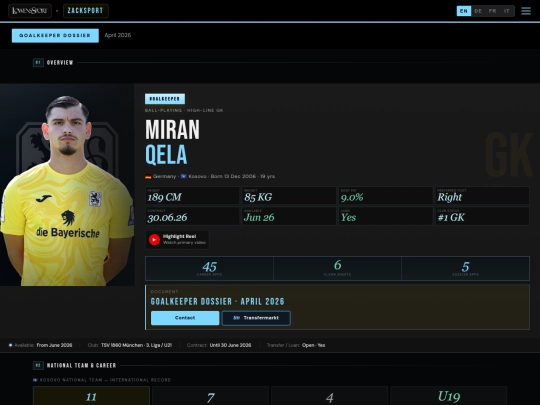Play the Highlight Reel YouTube icon
Screen dimensions: 540x405
(154, 239)
